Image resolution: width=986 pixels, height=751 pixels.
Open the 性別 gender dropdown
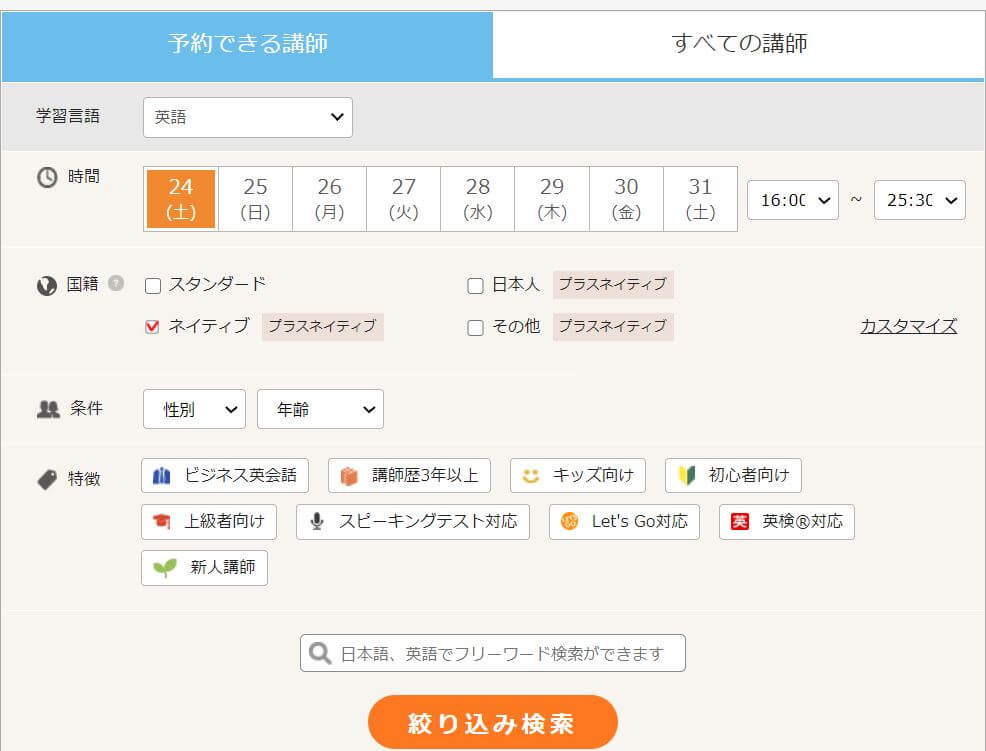click(193, 408)
